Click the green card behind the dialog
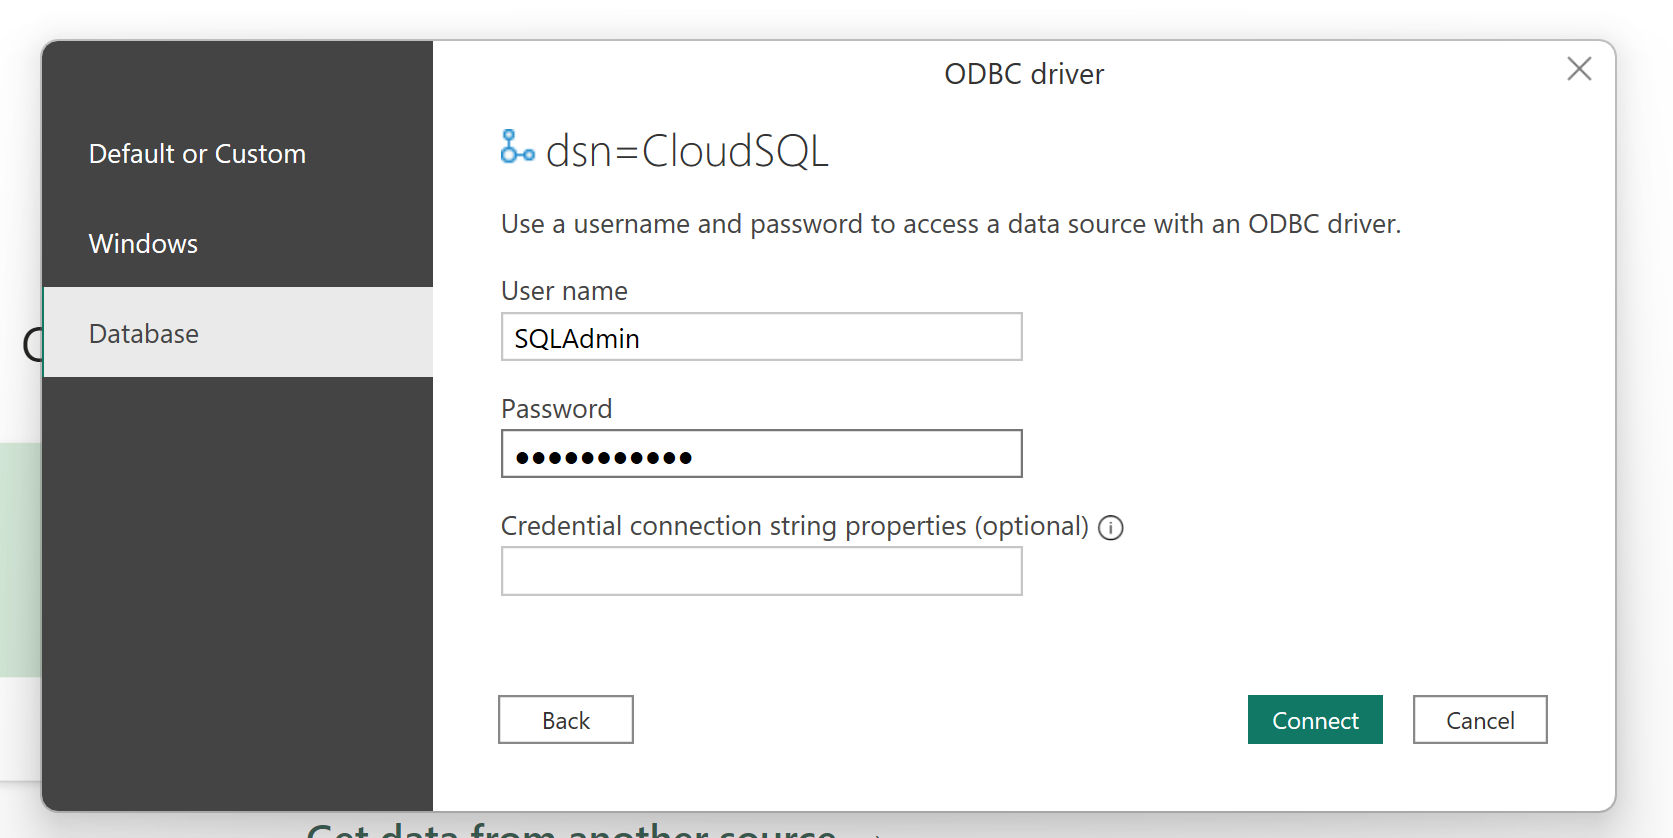 [19, 560]
